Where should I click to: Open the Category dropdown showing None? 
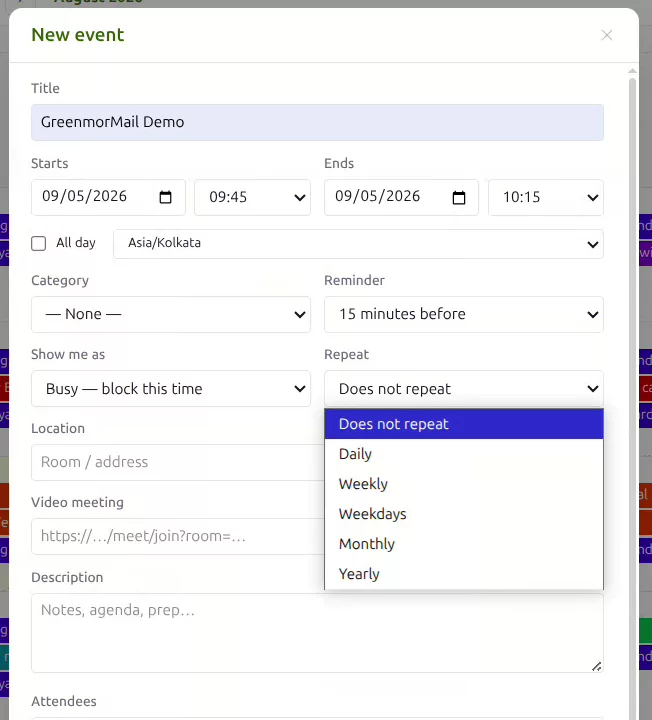point(171,315)
